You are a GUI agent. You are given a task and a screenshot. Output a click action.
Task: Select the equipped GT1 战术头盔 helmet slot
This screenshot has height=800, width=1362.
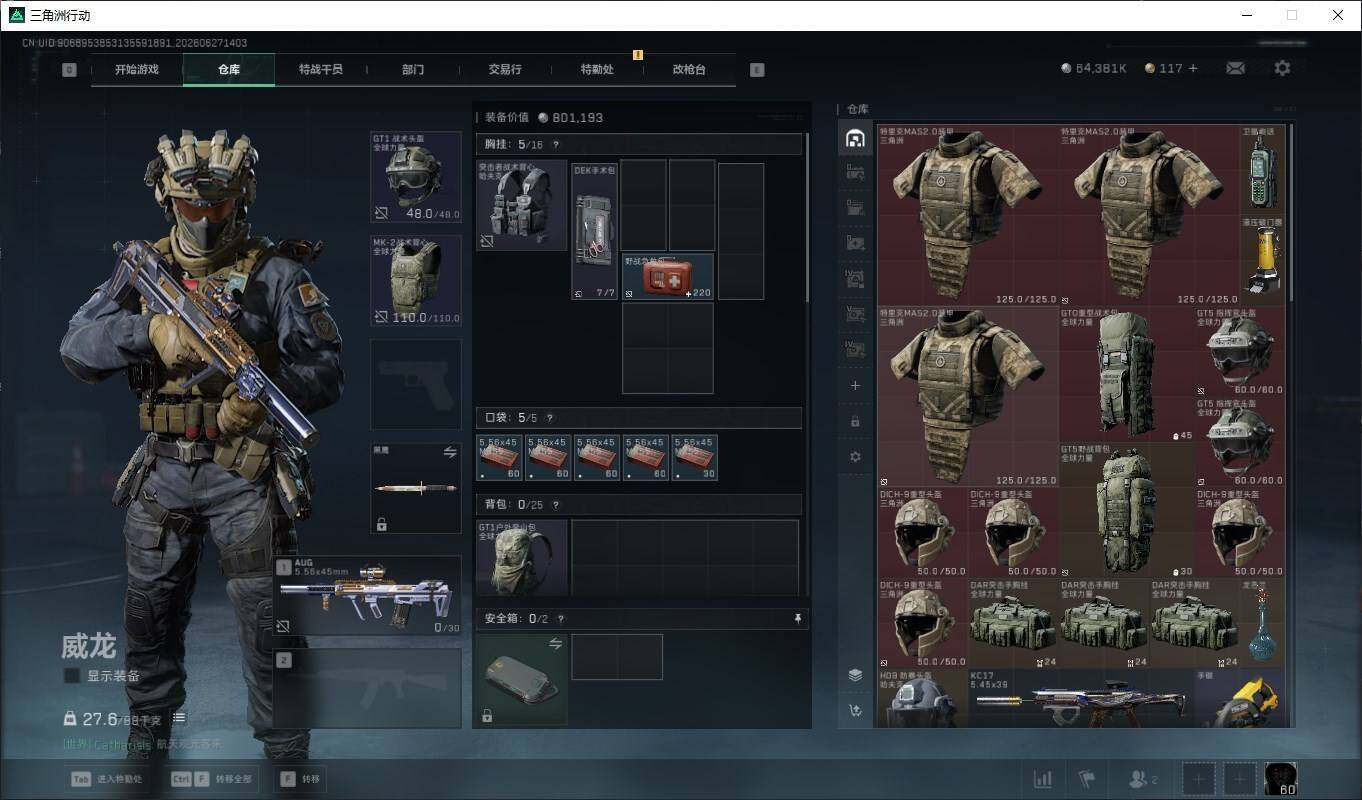pyautogui.click(x=416, y=177)
